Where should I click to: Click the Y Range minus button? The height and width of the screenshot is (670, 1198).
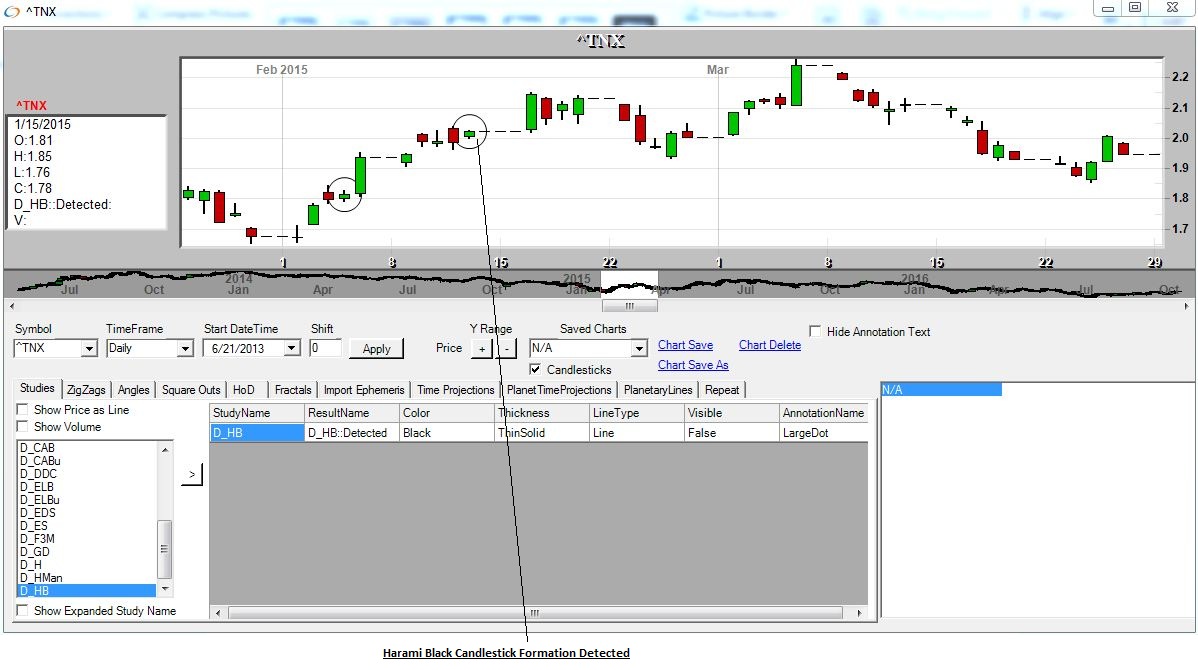506,348
